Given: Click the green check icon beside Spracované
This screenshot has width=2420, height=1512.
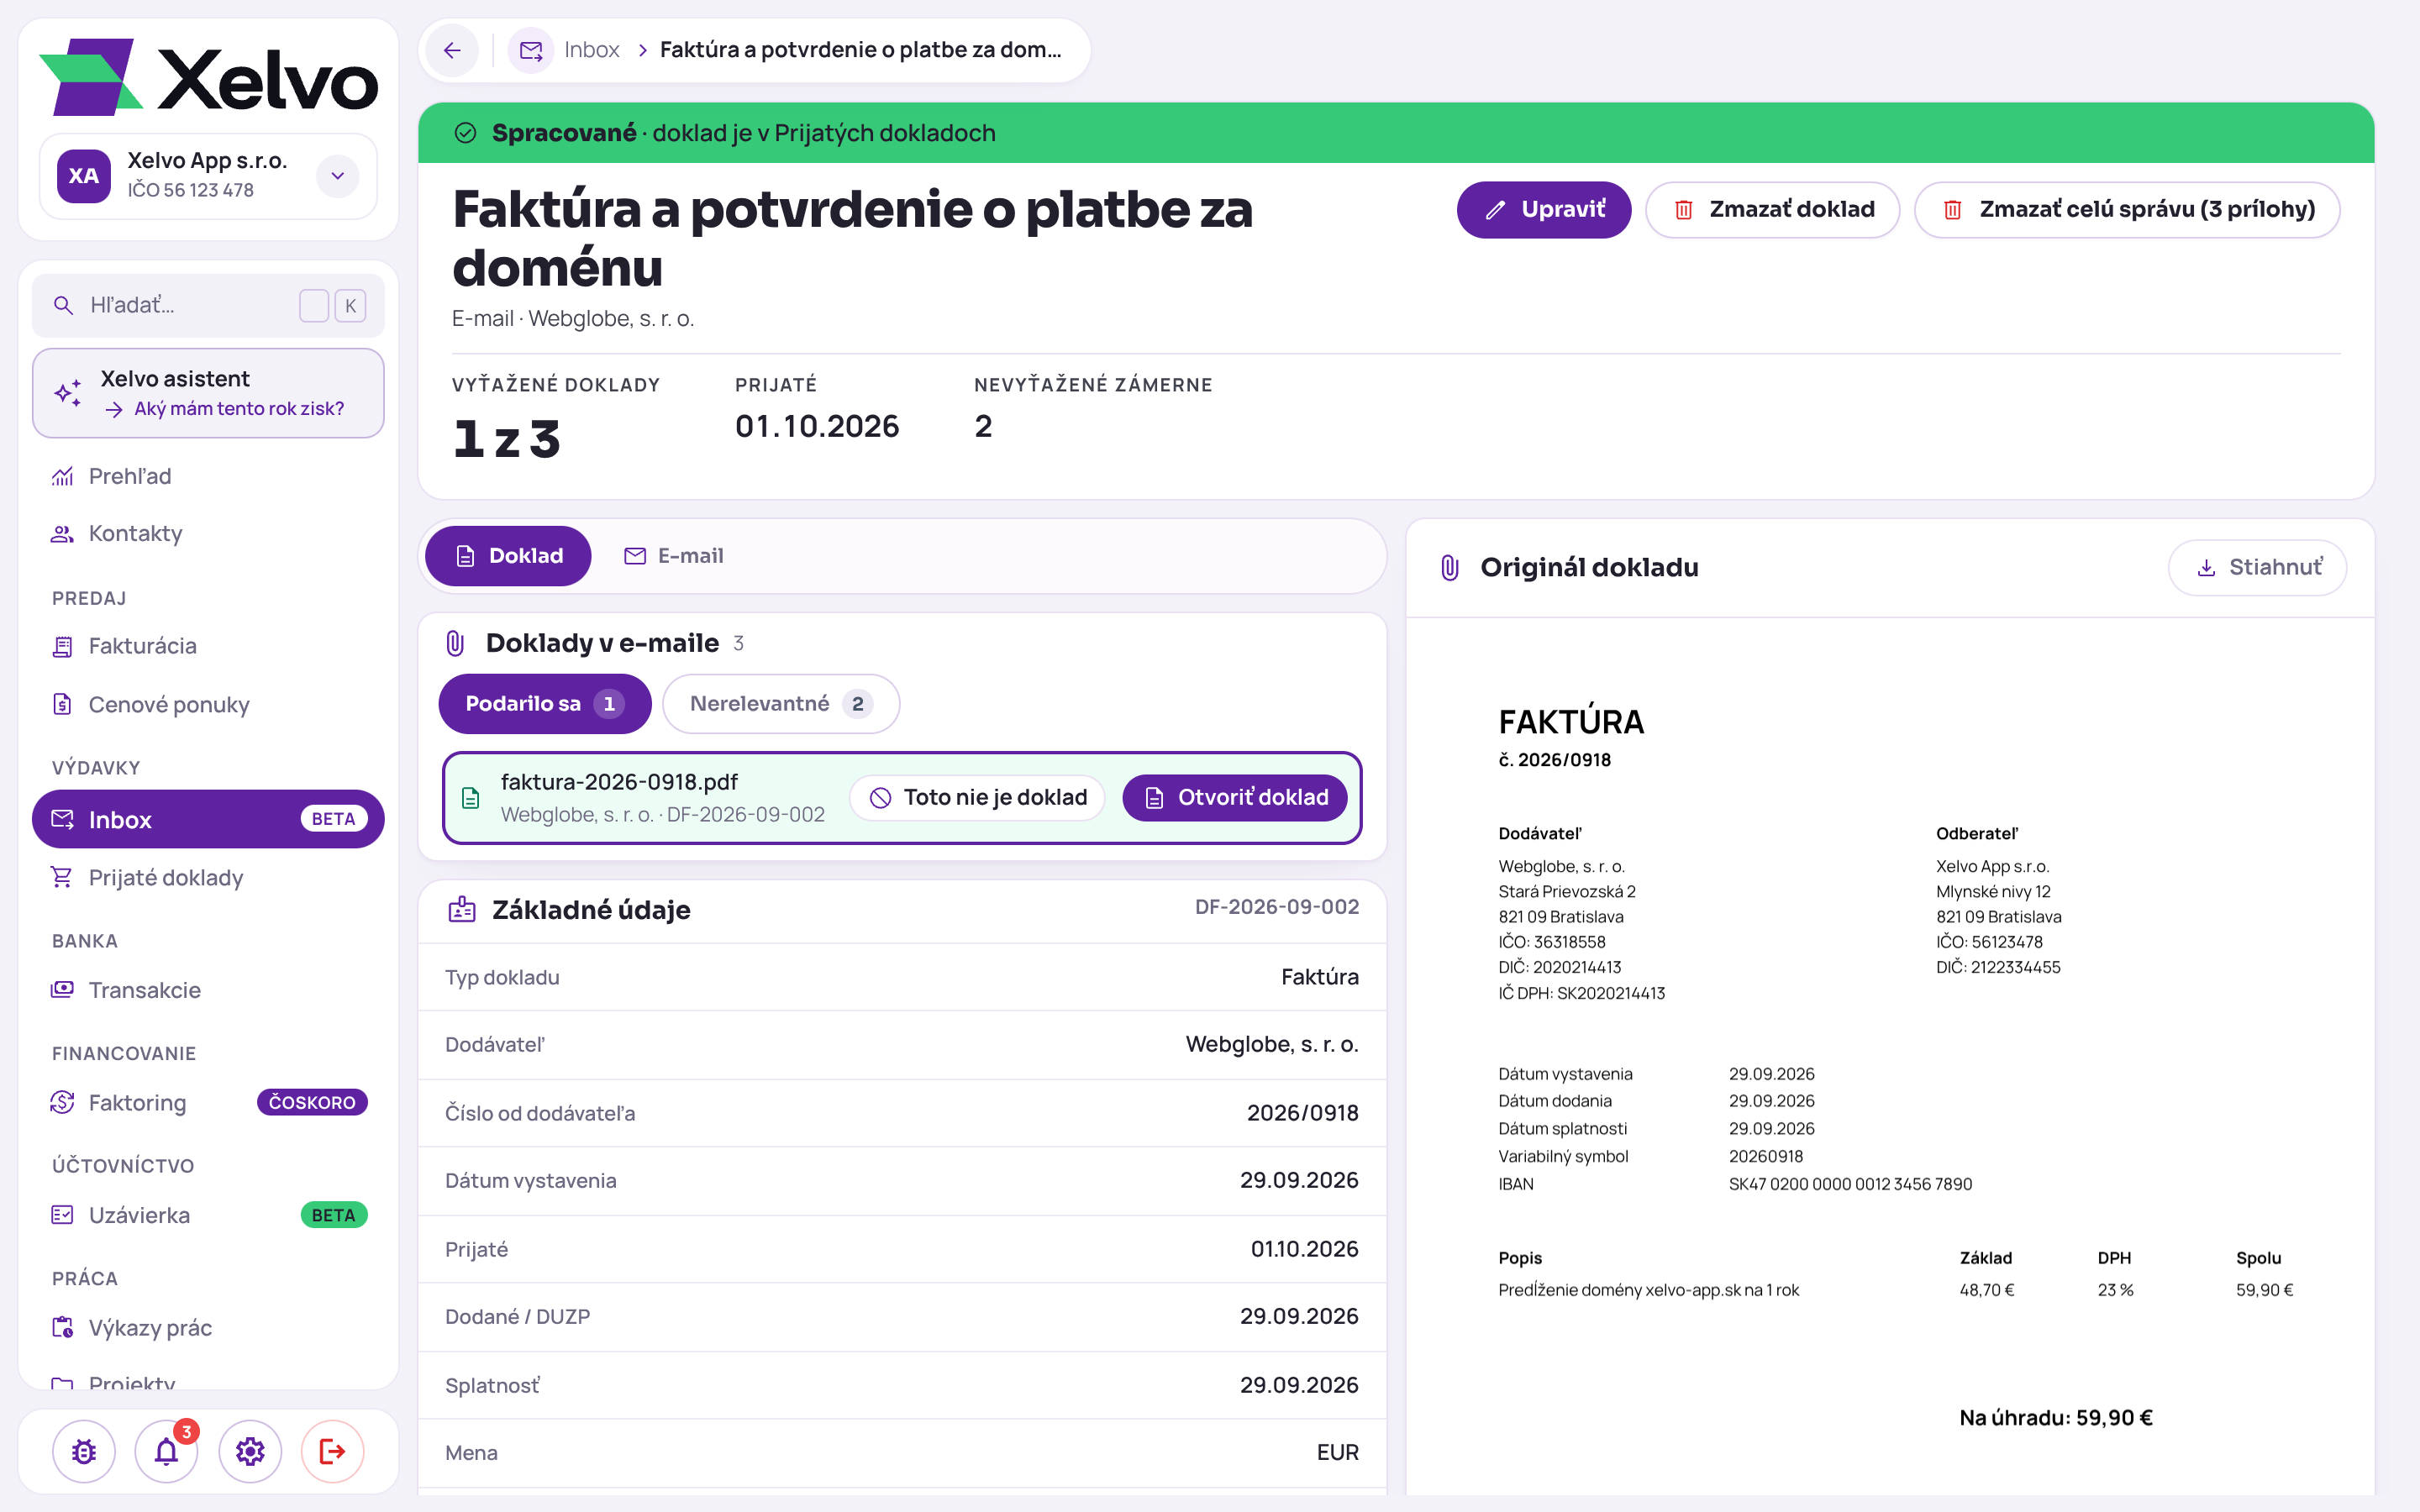Looking at the screenshot, I should (x=465, y=133).
